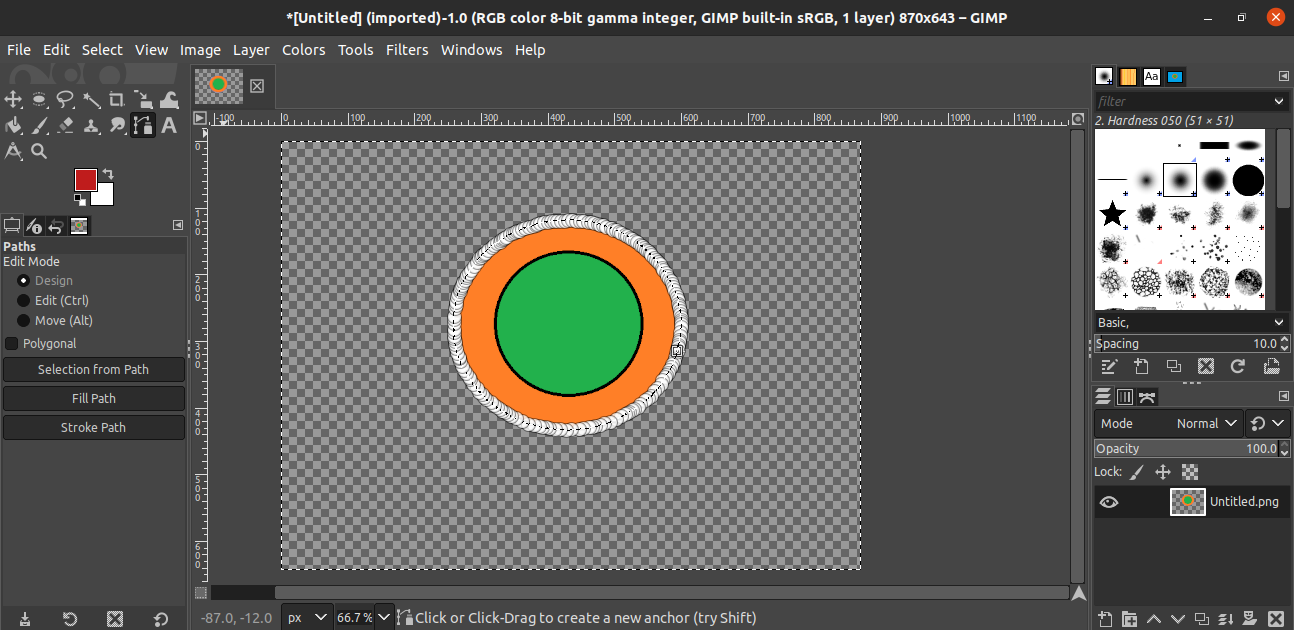
Task: Hide the Untitled.png layer with eye icon
Action: [1108, 502]
